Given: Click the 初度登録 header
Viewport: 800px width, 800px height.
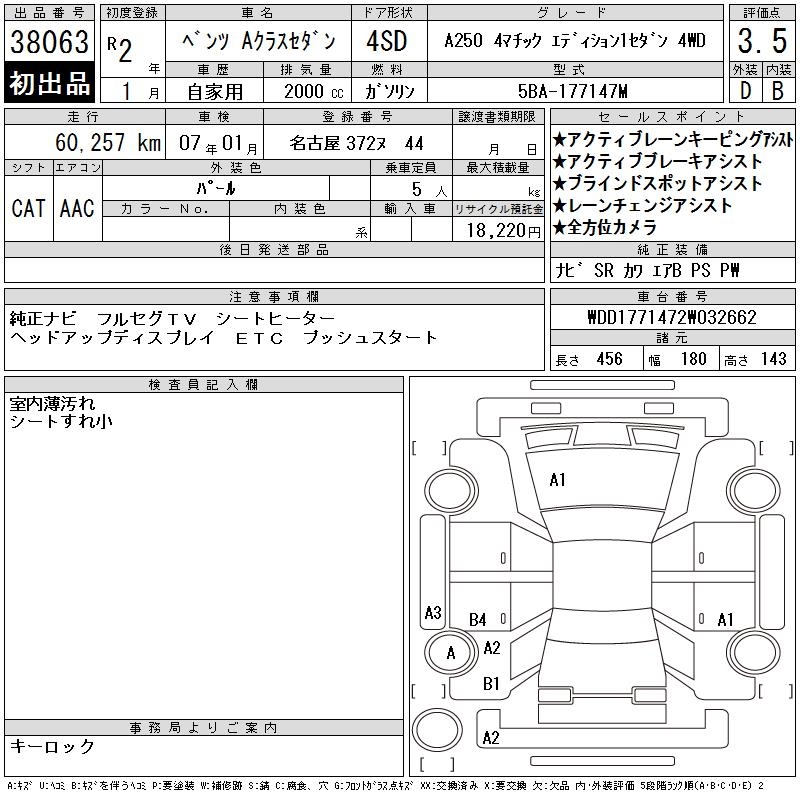Looking at the screenshot, I should point(132,13).
